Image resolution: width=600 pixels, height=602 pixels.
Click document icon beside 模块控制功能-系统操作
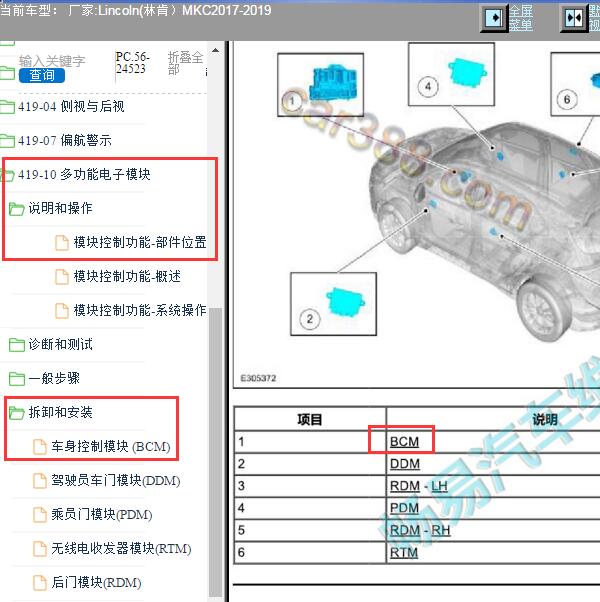click(x=62, y=311)
